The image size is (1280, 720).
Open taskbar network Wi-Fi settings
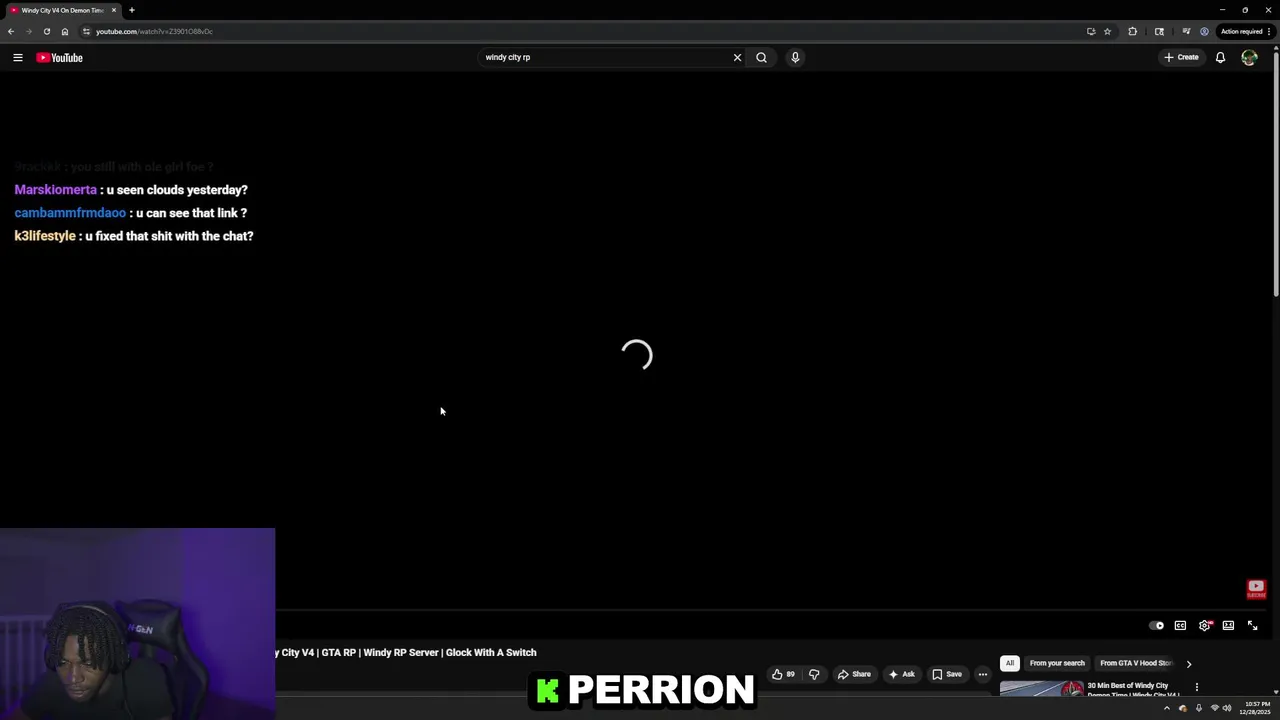tap(1215, 708)
